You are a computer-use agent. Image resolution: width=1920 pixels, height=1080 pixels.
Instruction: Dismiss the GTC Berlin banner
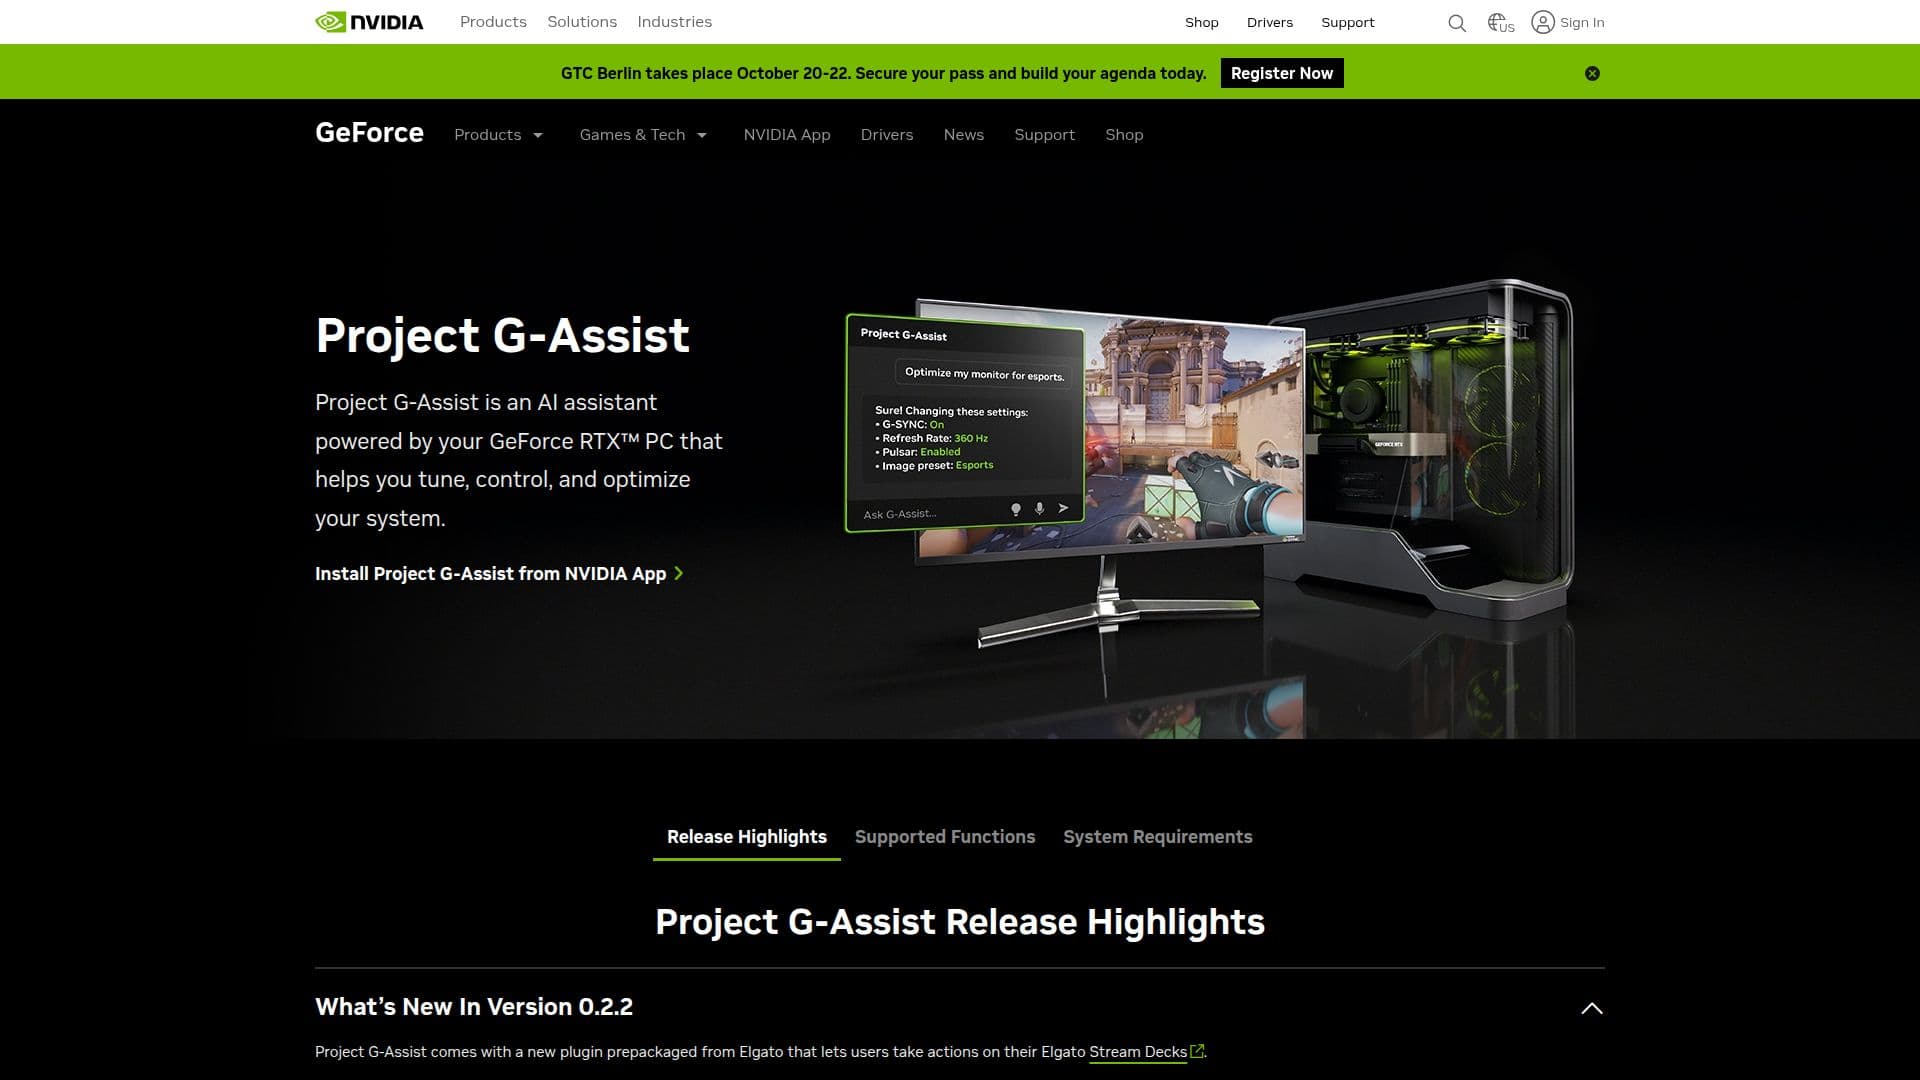coord(1592,73)
